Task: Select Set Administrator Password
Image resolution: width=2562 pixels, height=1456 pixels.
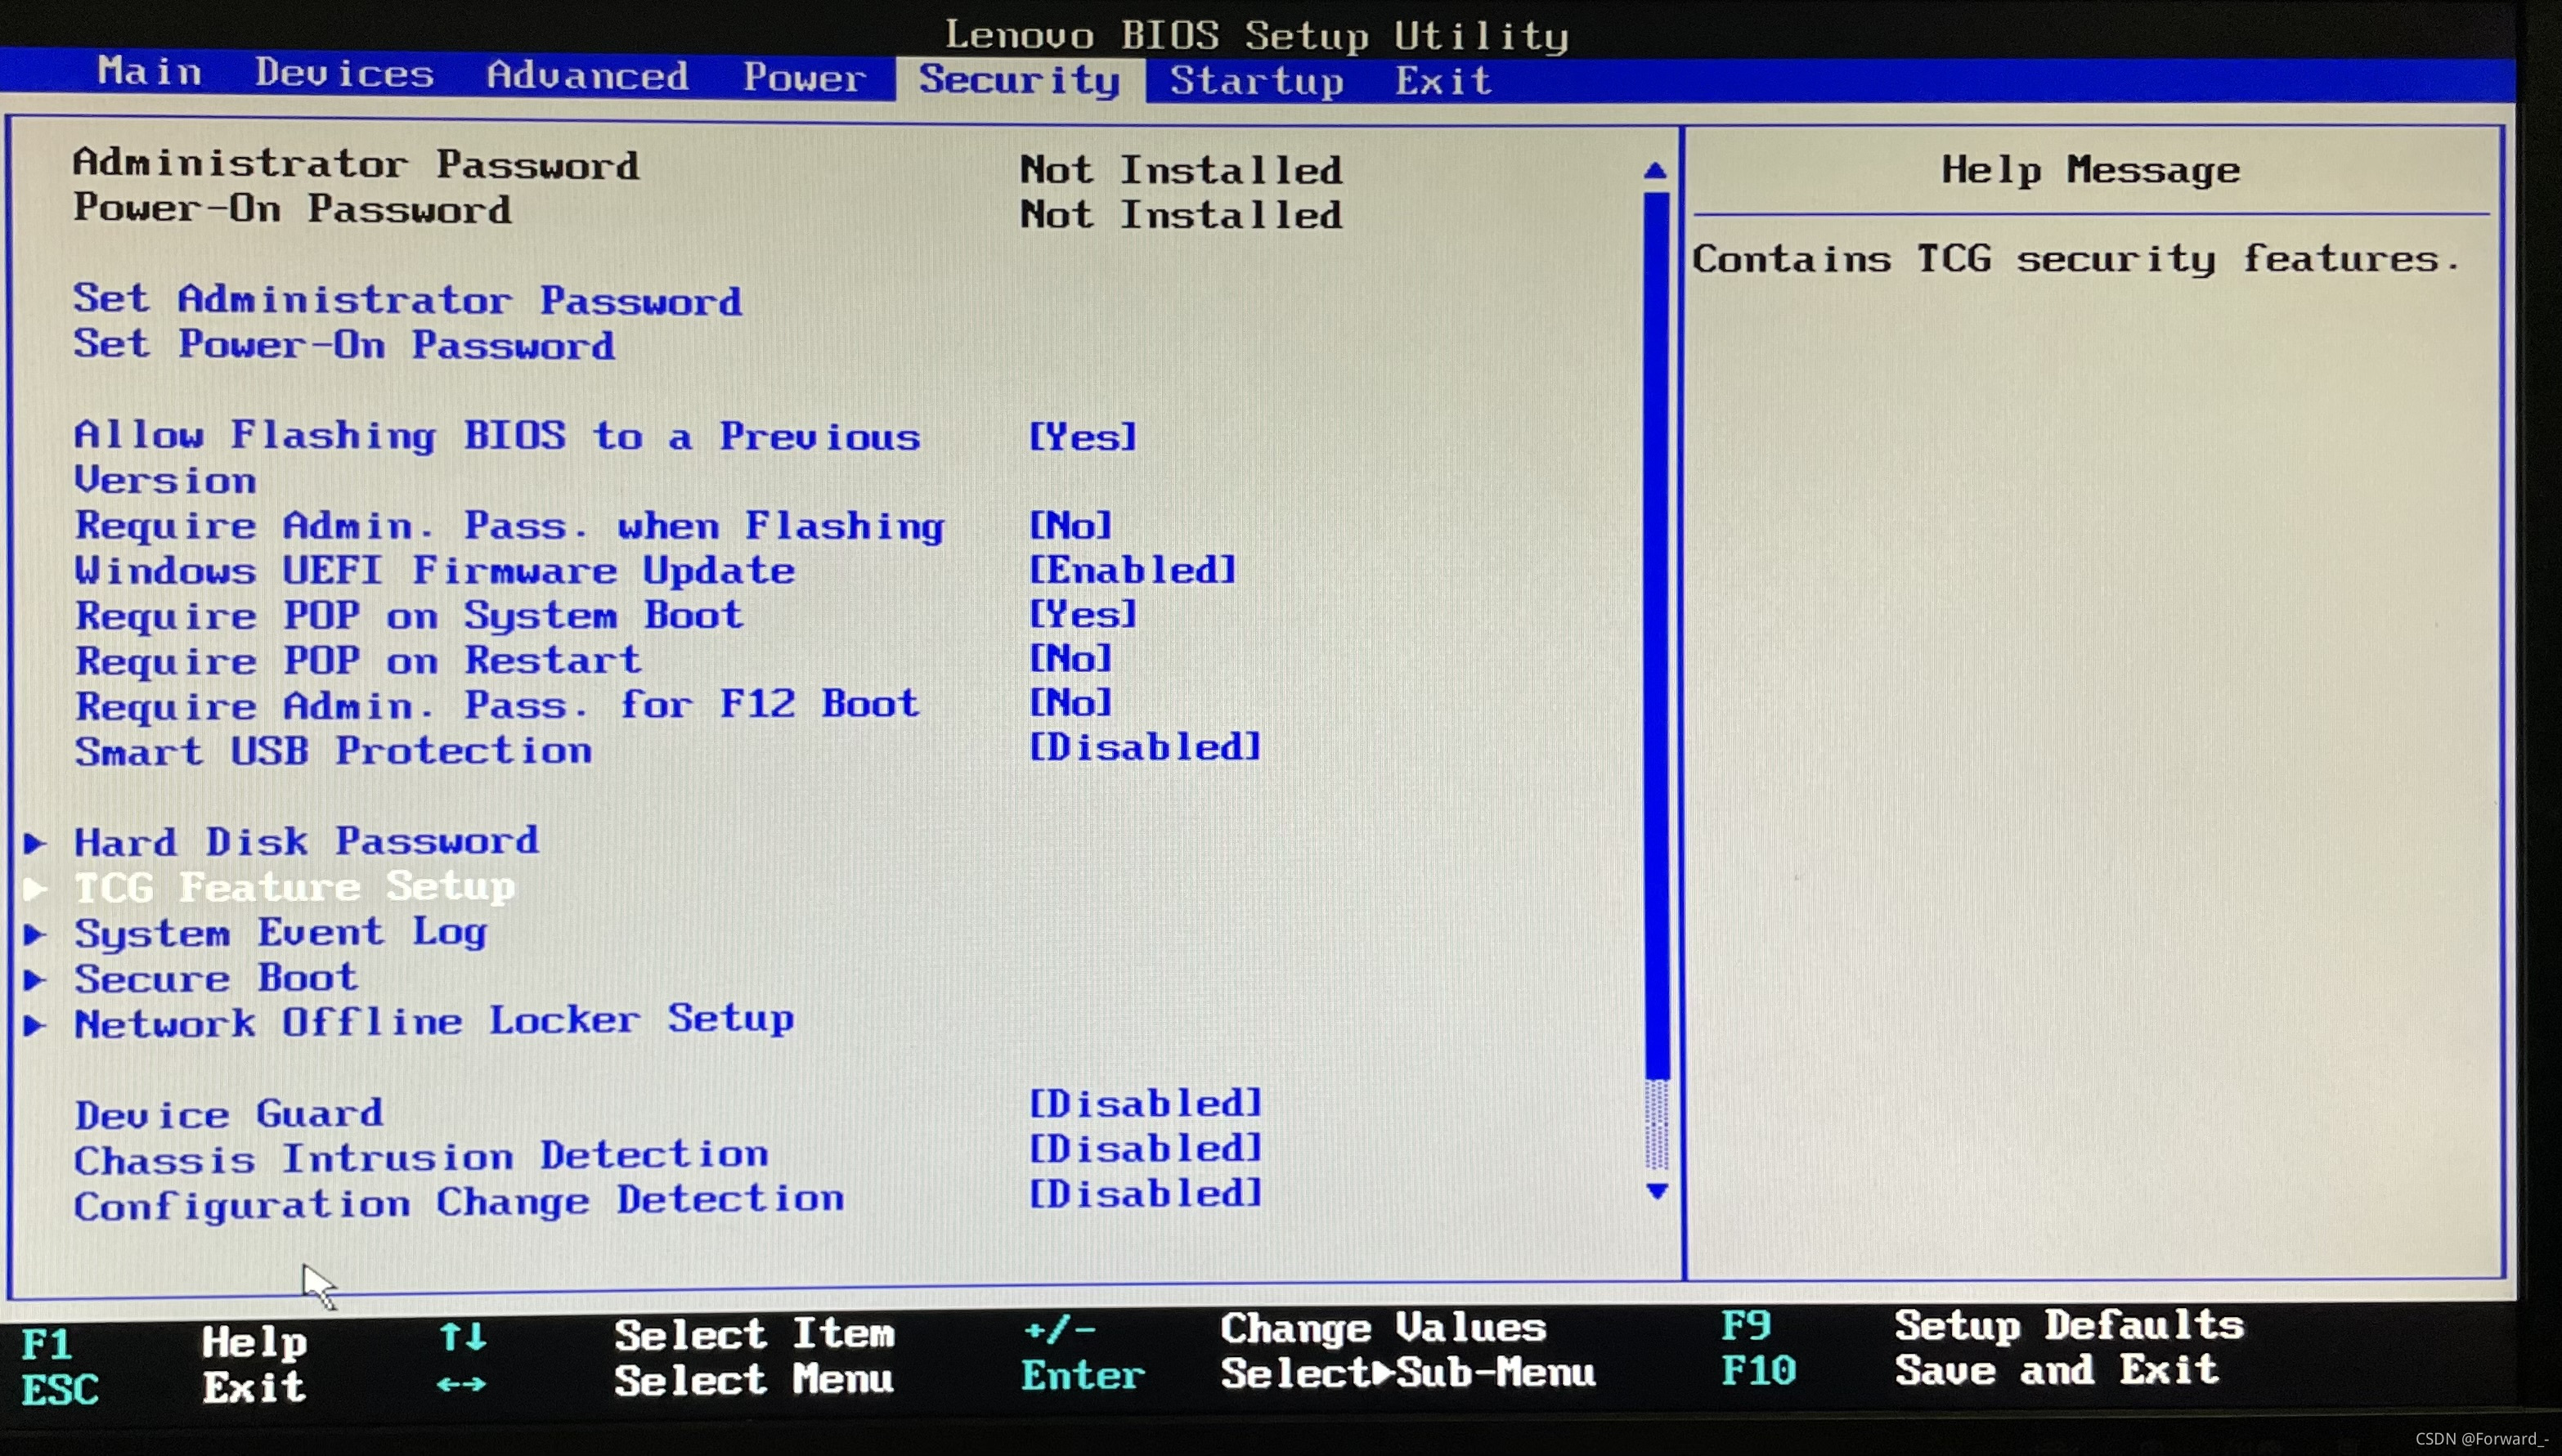Action: coord(407,300)
